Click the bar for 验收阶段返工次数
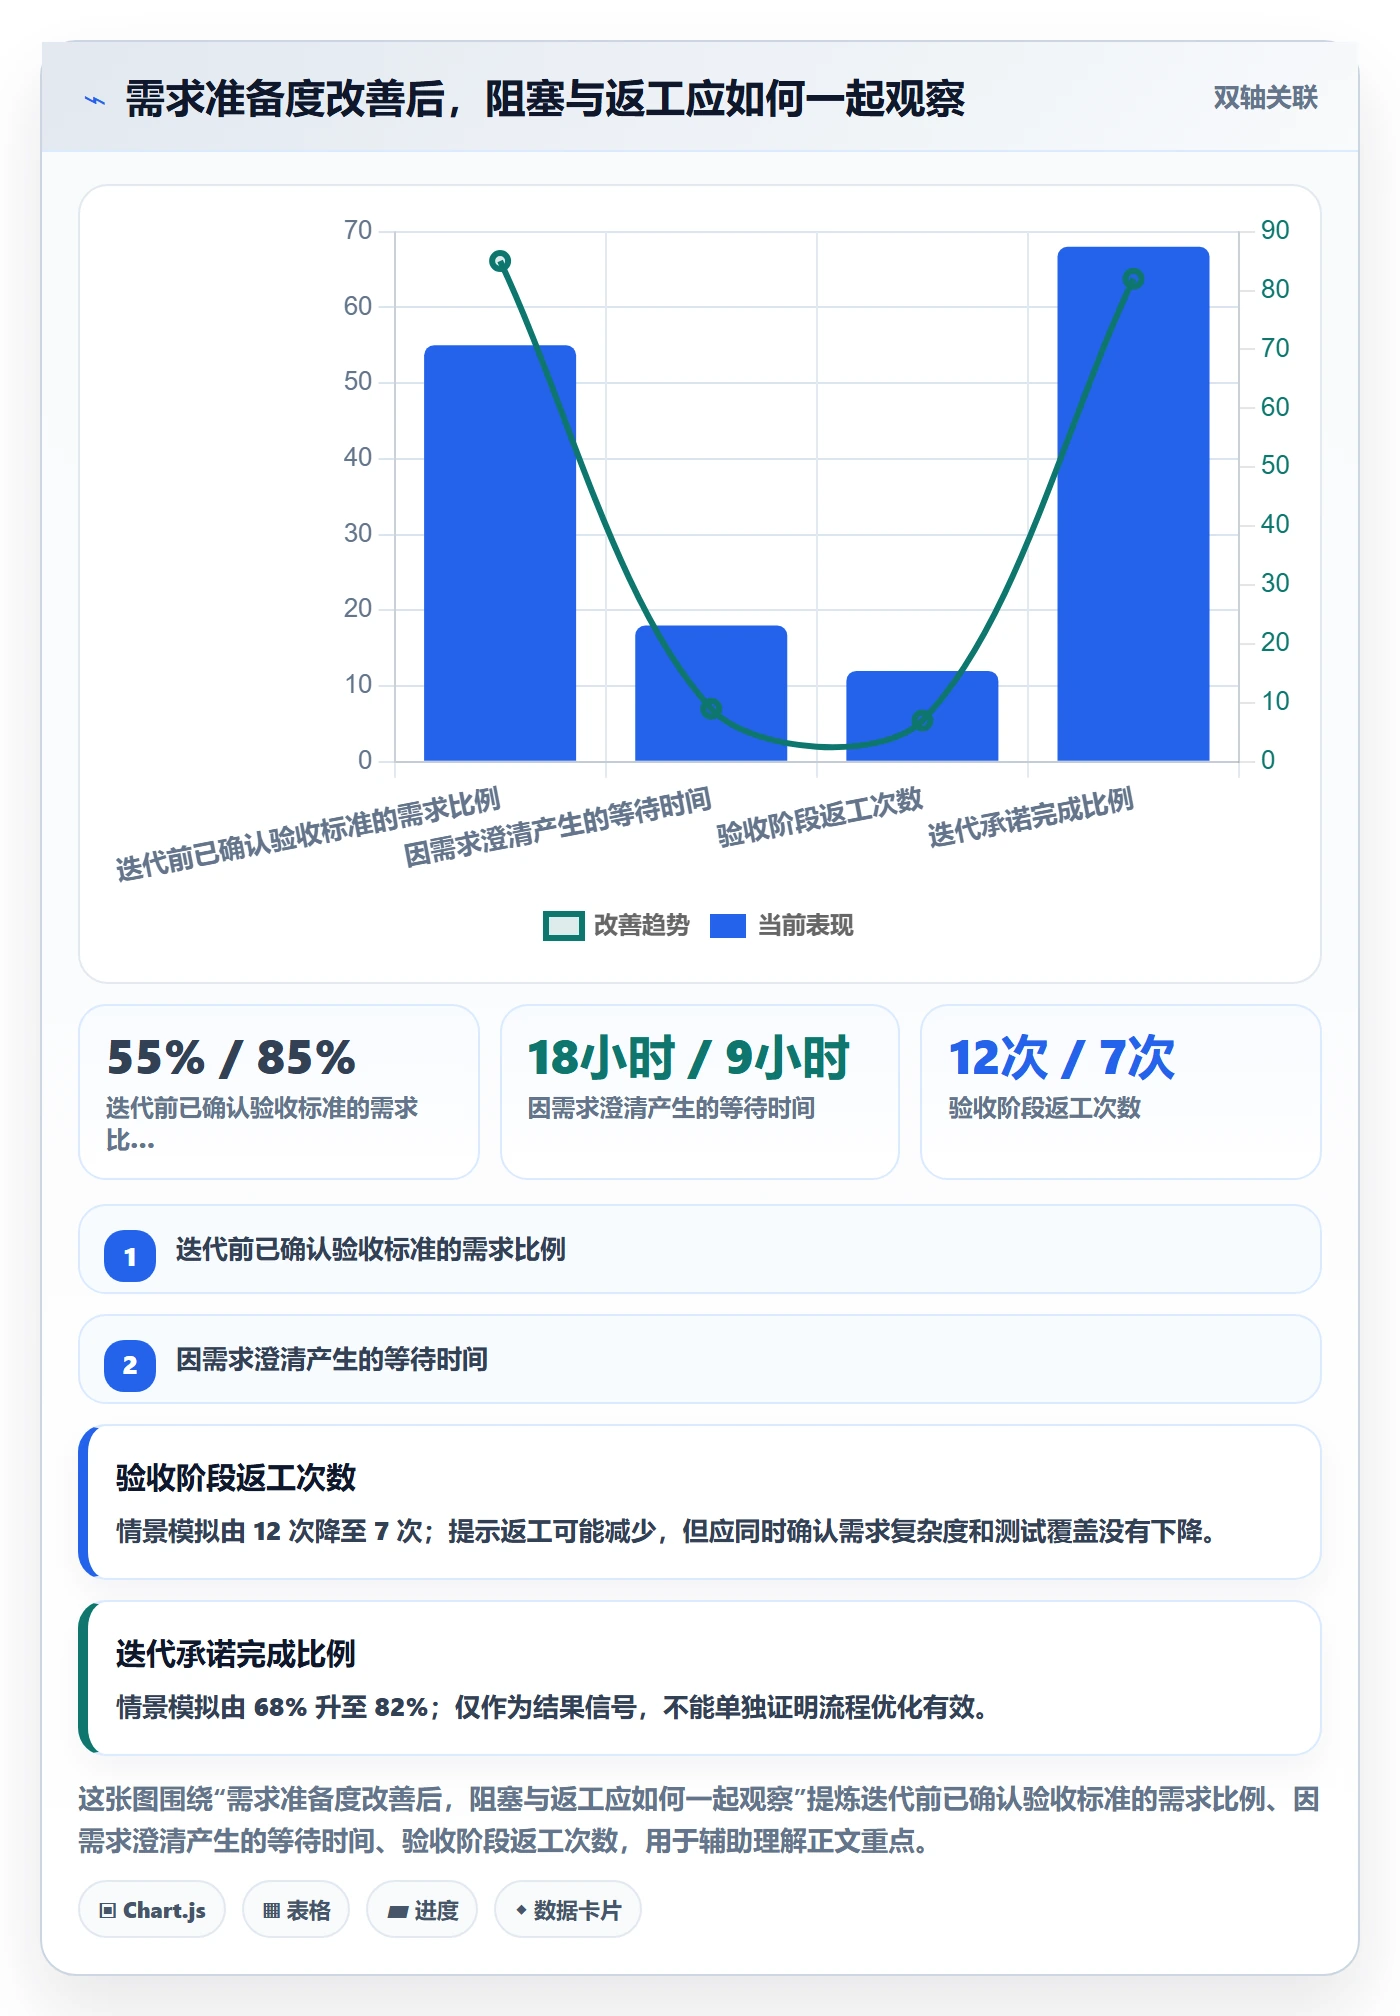This screenshot has width=1400, height=2016. click(922, 716)
